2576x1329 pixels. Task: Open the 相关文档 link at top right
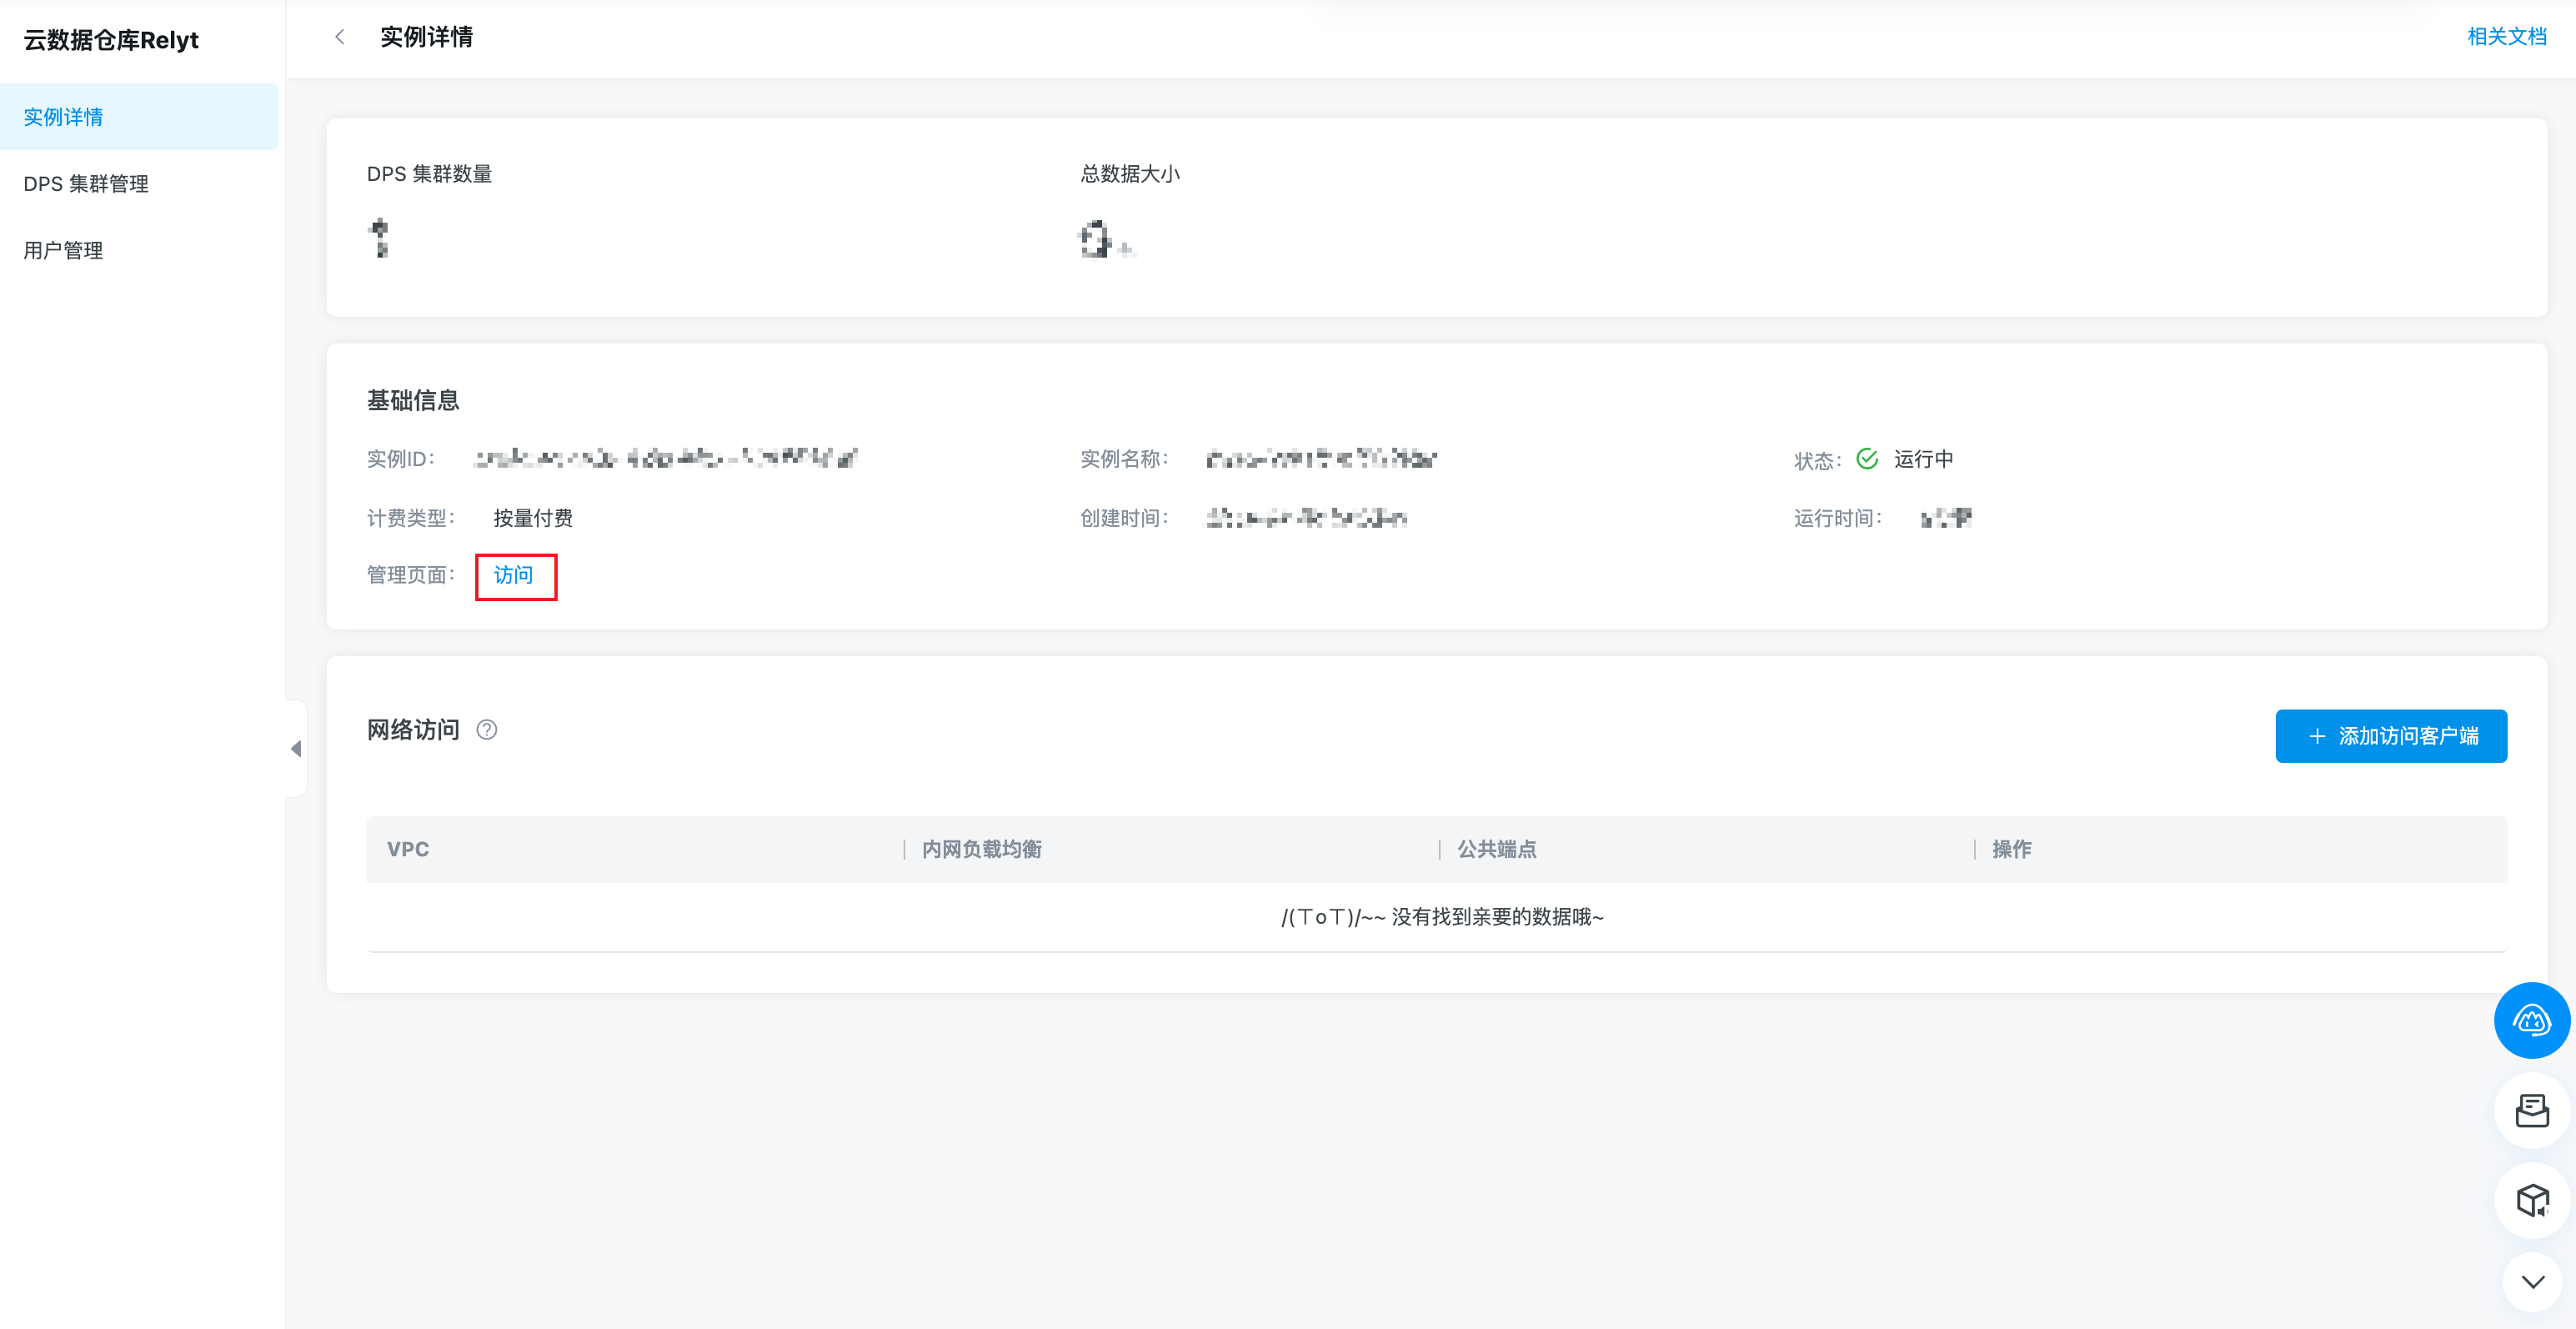point(2506,37)
